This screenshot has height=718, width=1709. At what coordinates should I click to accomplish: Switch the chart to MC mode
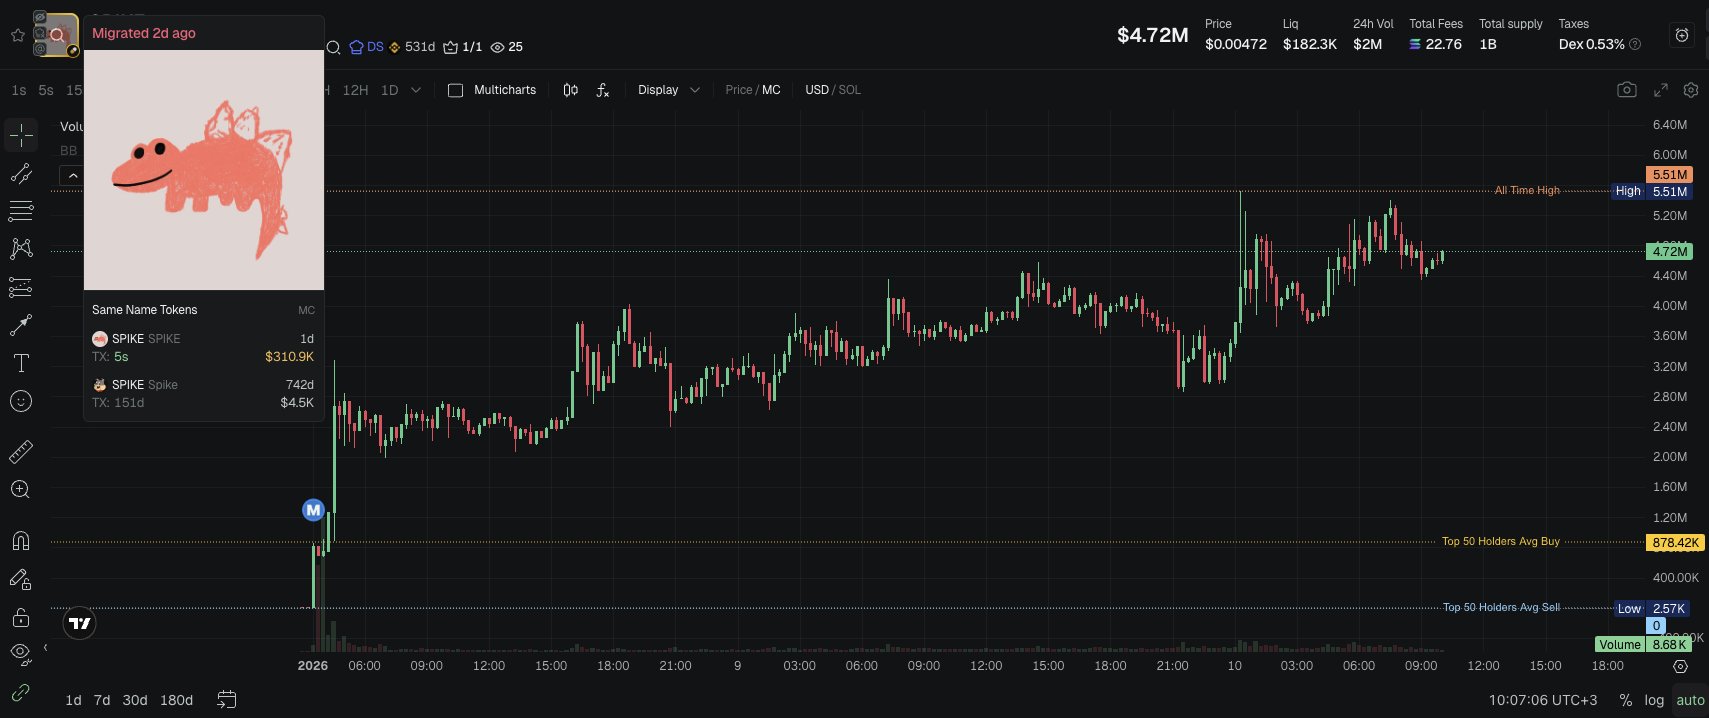[771, 90]
